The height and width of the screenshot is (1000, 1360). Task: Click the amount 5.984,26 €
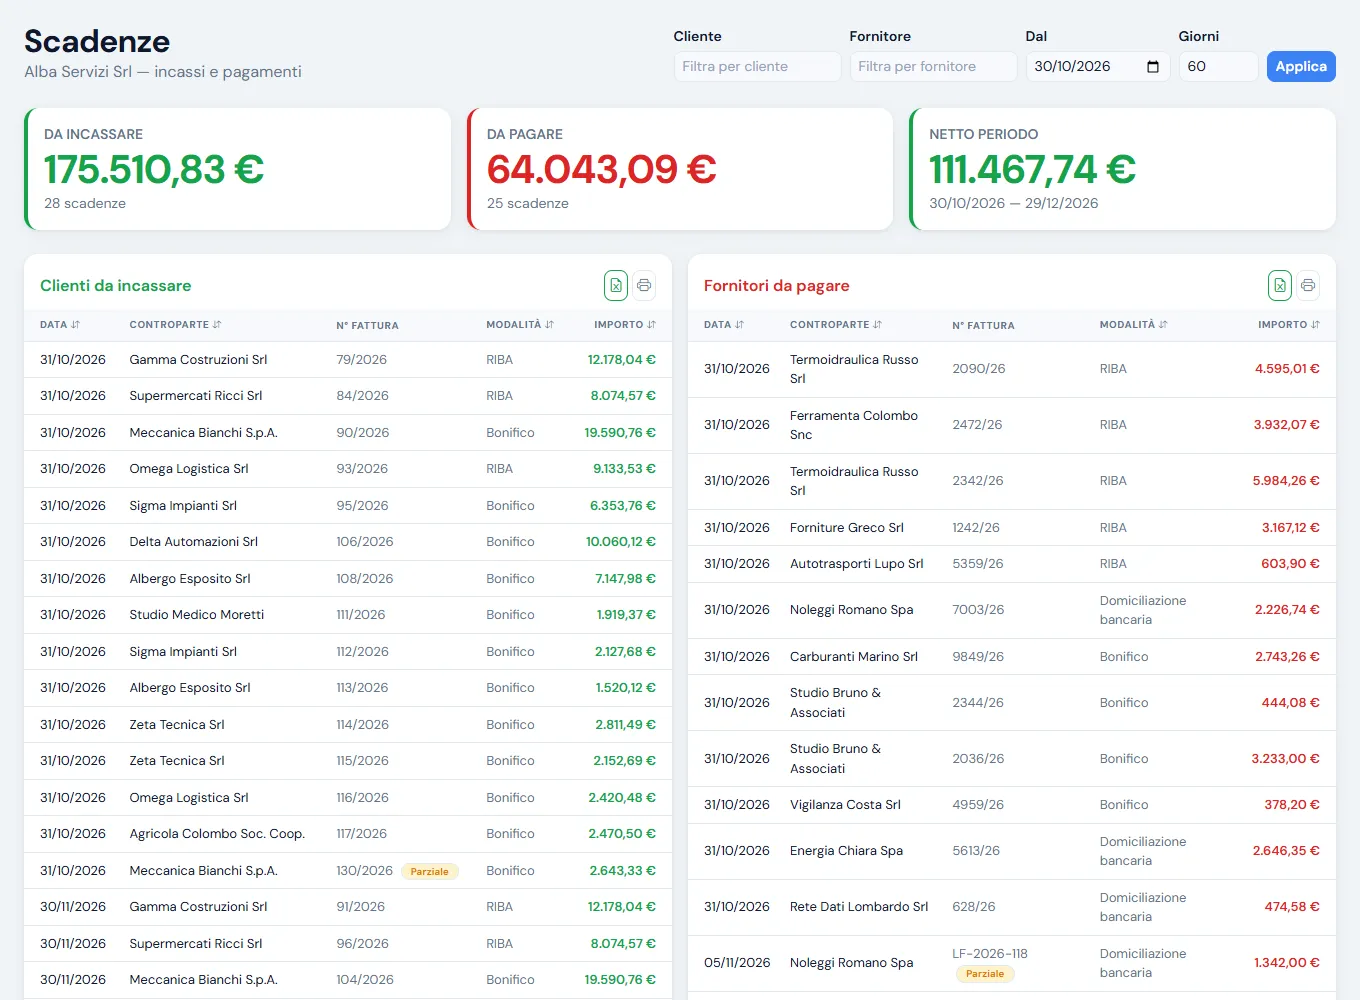point(1286,481)
